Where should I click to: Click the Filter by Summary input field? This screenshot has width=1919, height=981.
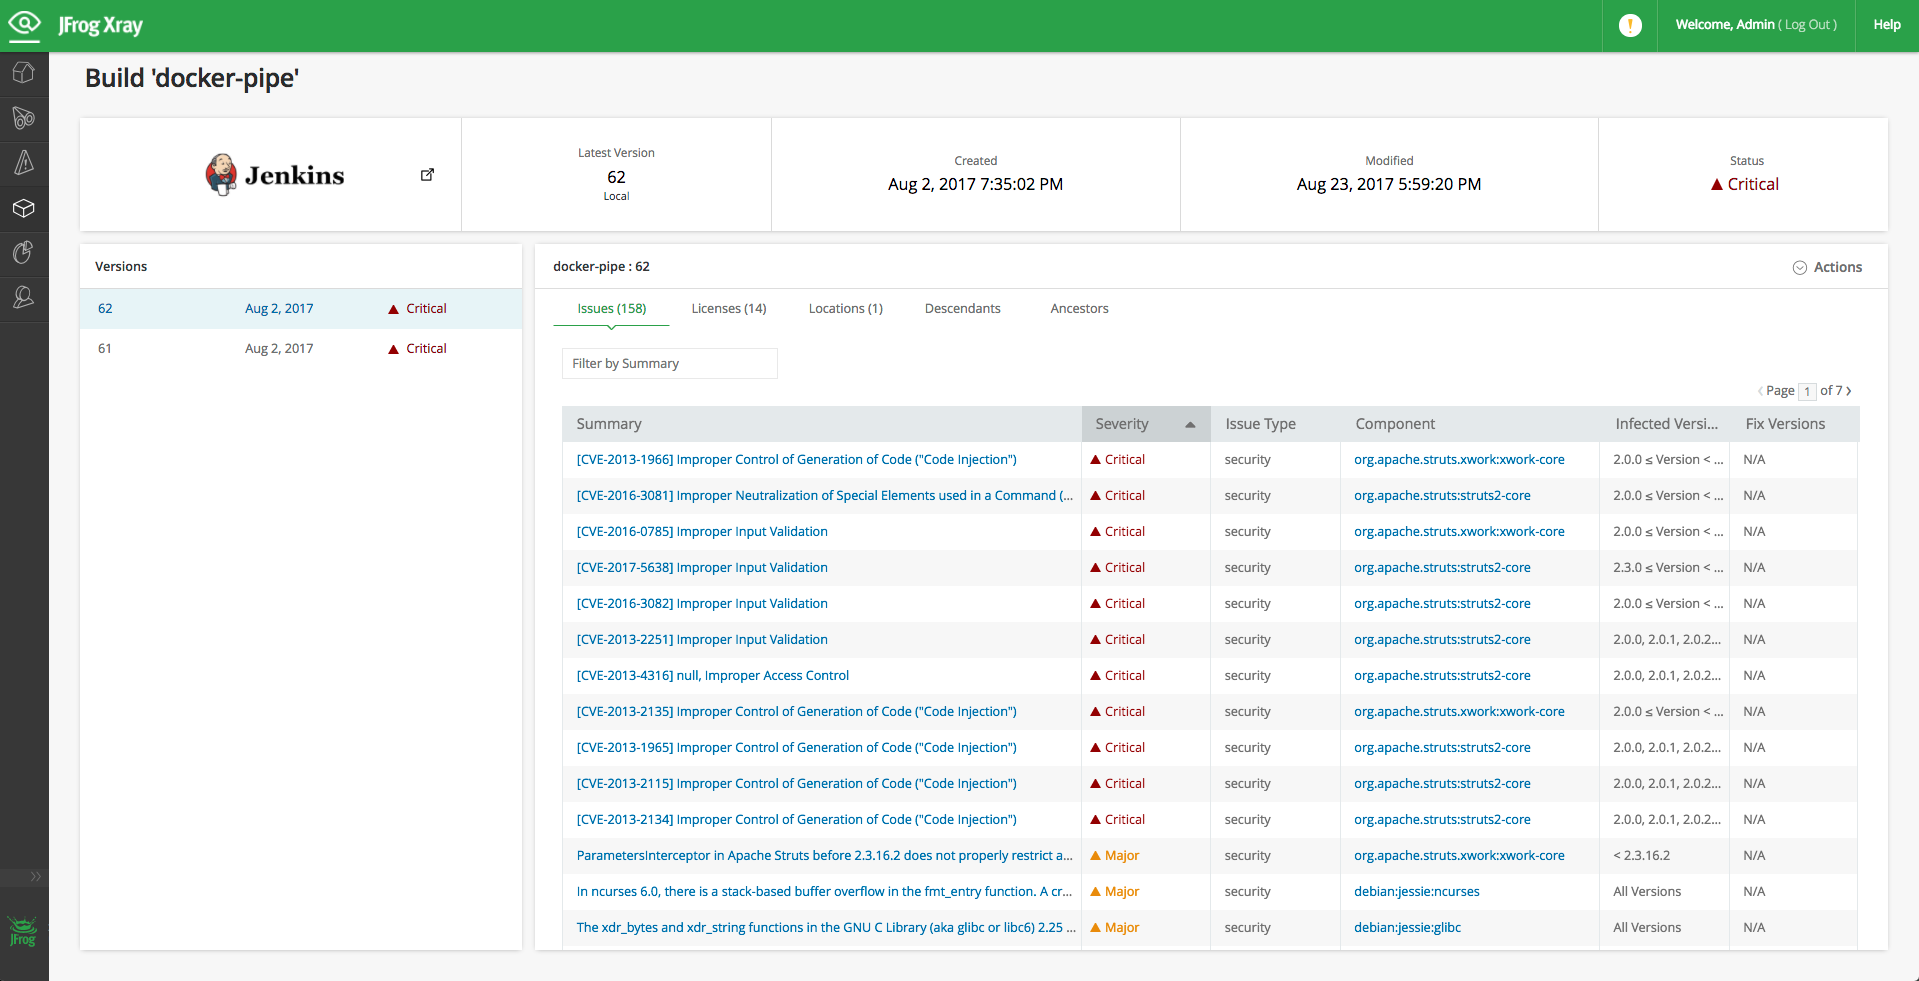tap(669, 364)
